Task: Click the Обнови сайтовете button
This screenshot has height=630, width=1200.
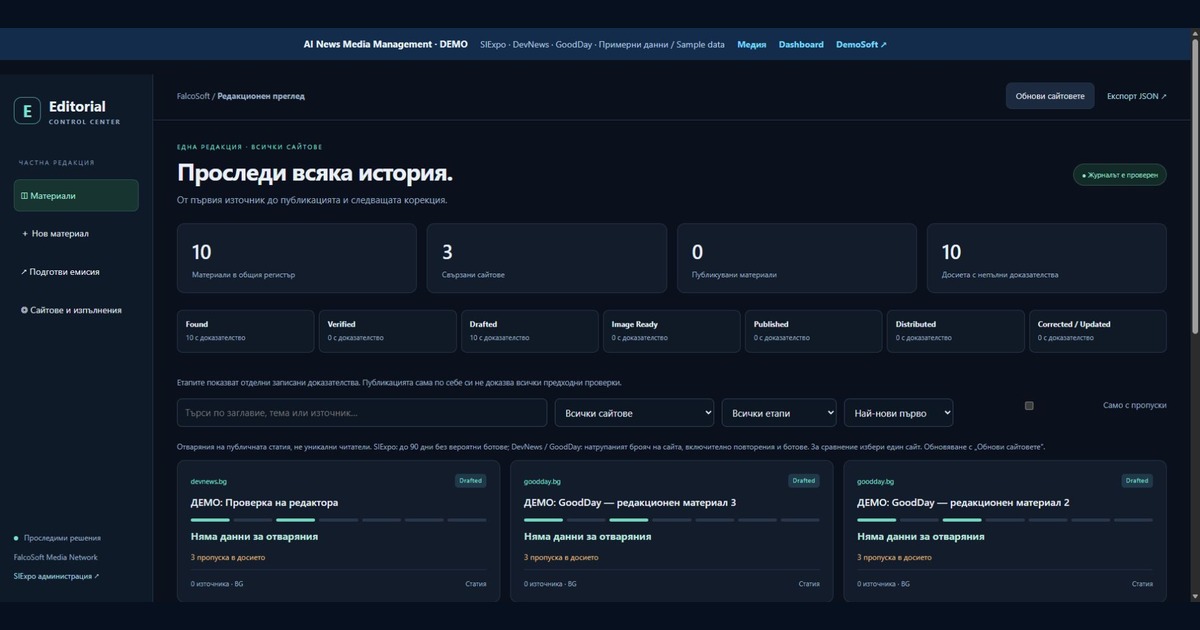Action: tap(1050, 96)
